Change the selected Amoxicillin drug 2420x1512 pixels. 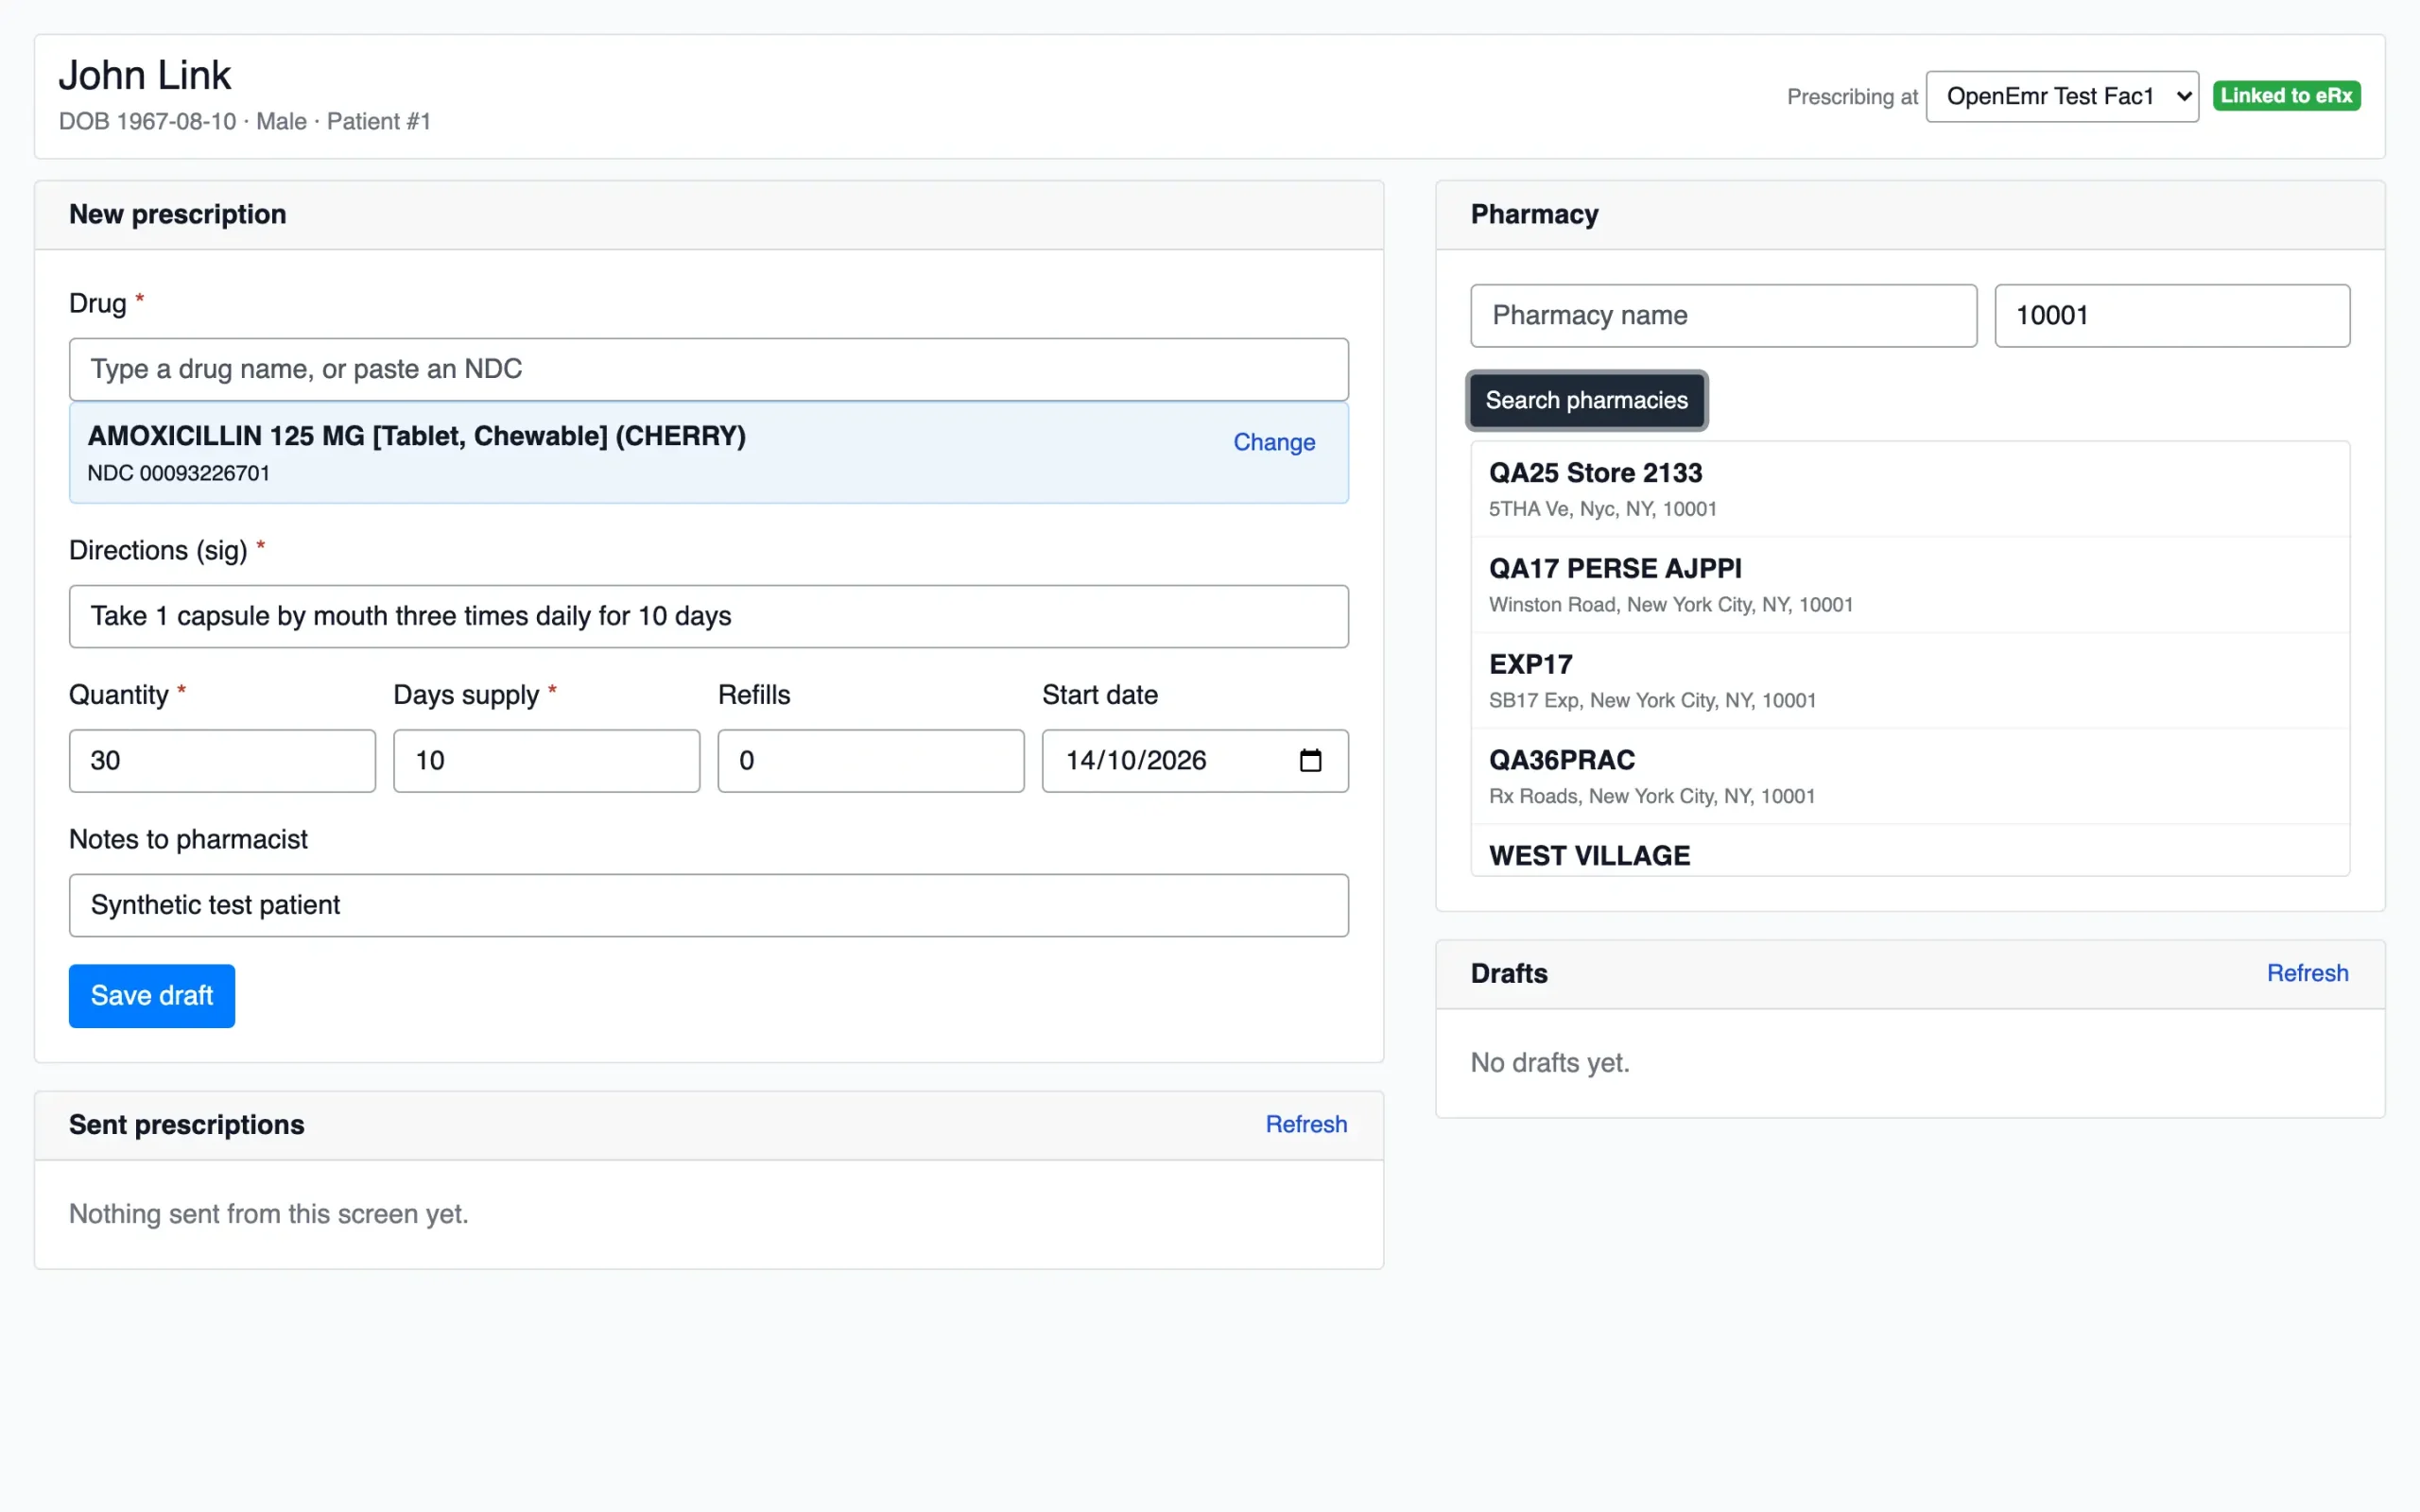point(1273,442)
